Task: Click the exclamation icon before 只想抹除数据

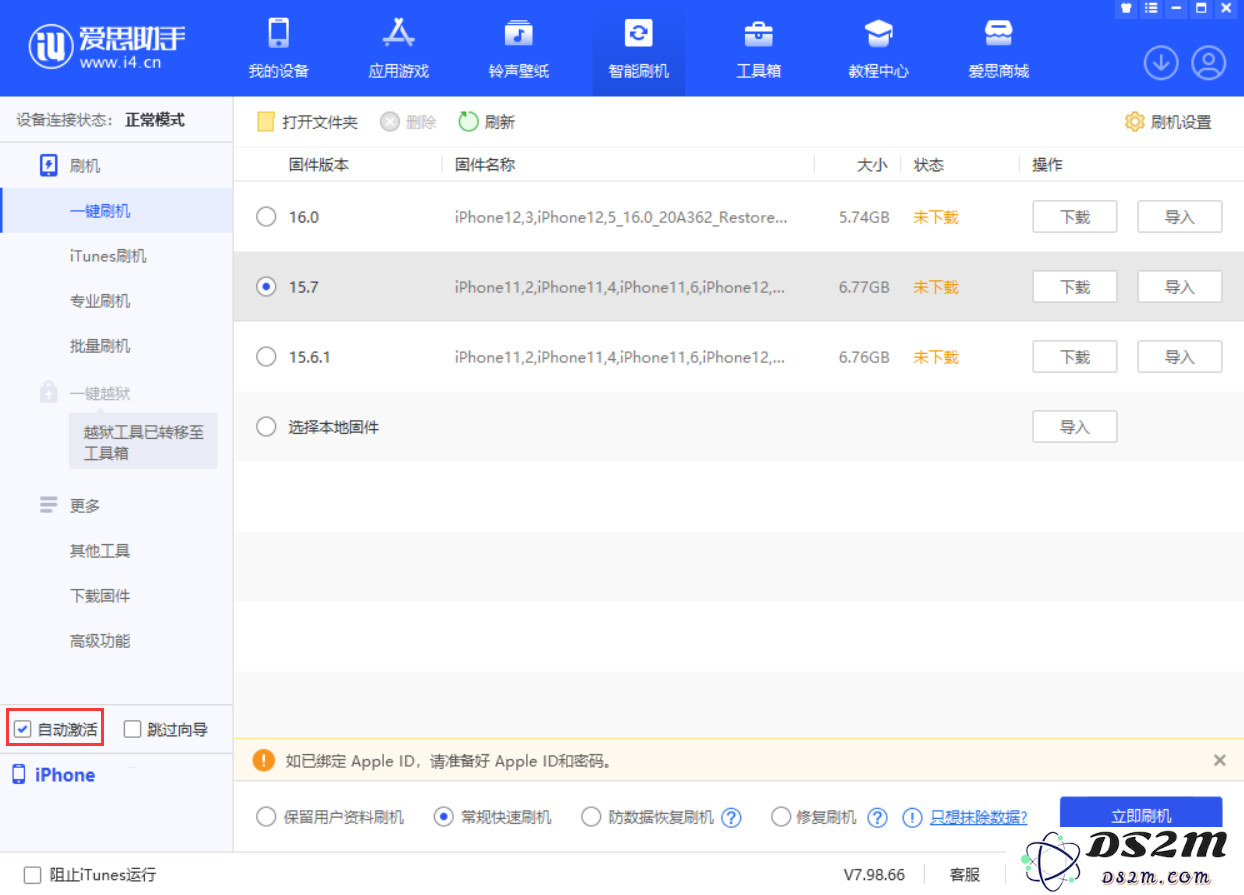Action: [x=912, y=818]
